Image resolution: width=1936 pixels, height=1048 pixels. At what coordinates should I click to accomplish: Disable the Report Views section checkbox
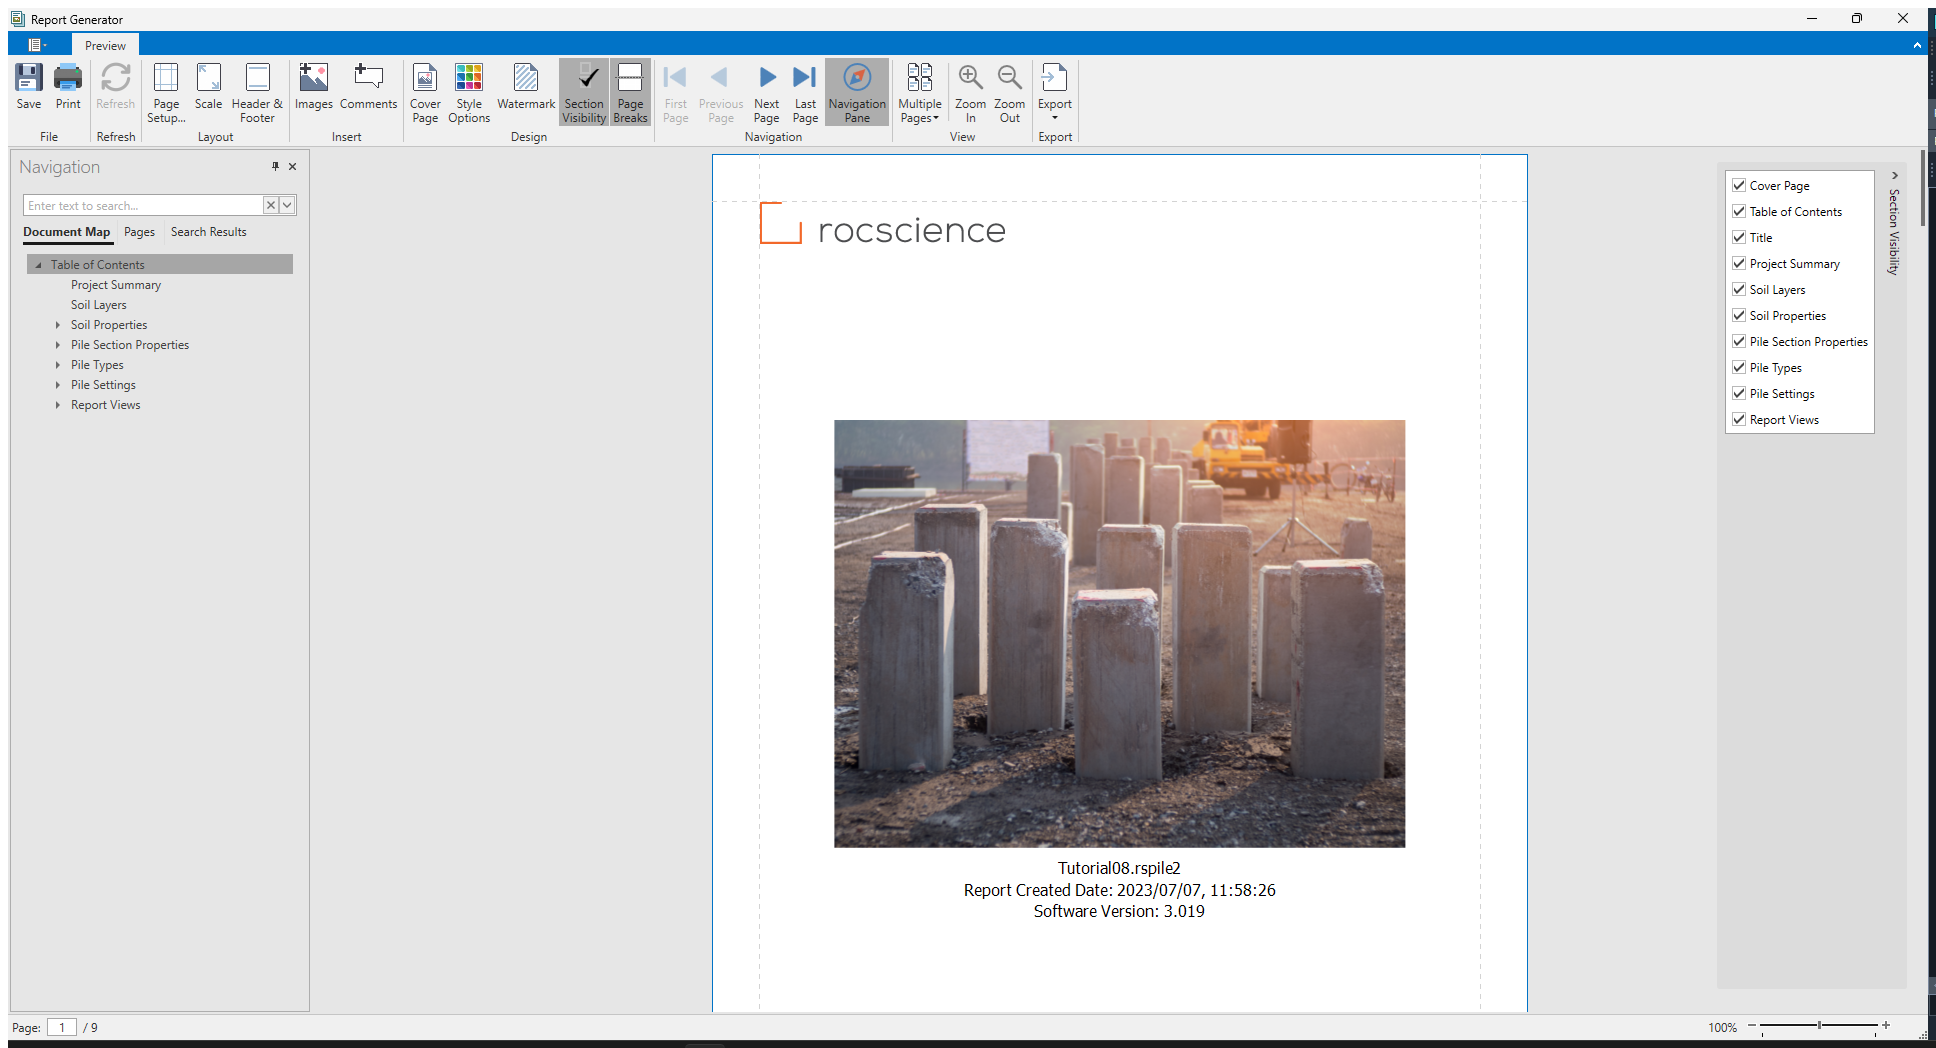pos(1739,419)
